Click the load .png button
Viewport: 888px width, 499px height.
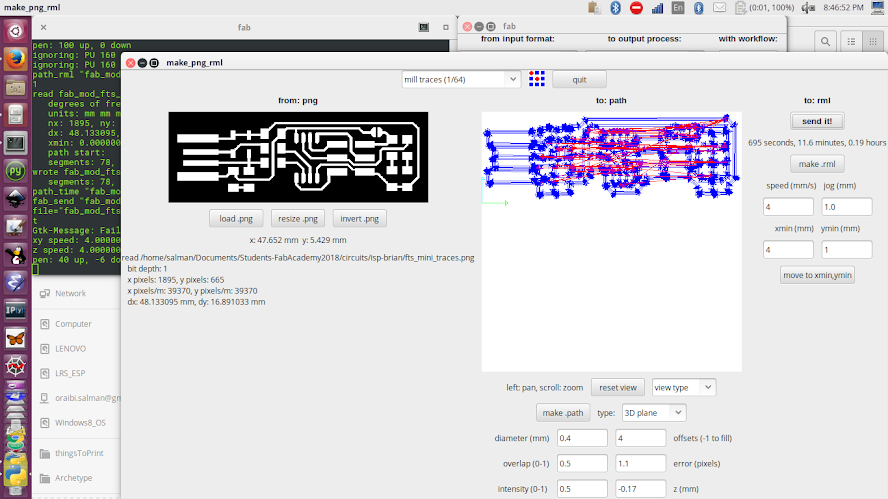236,219
